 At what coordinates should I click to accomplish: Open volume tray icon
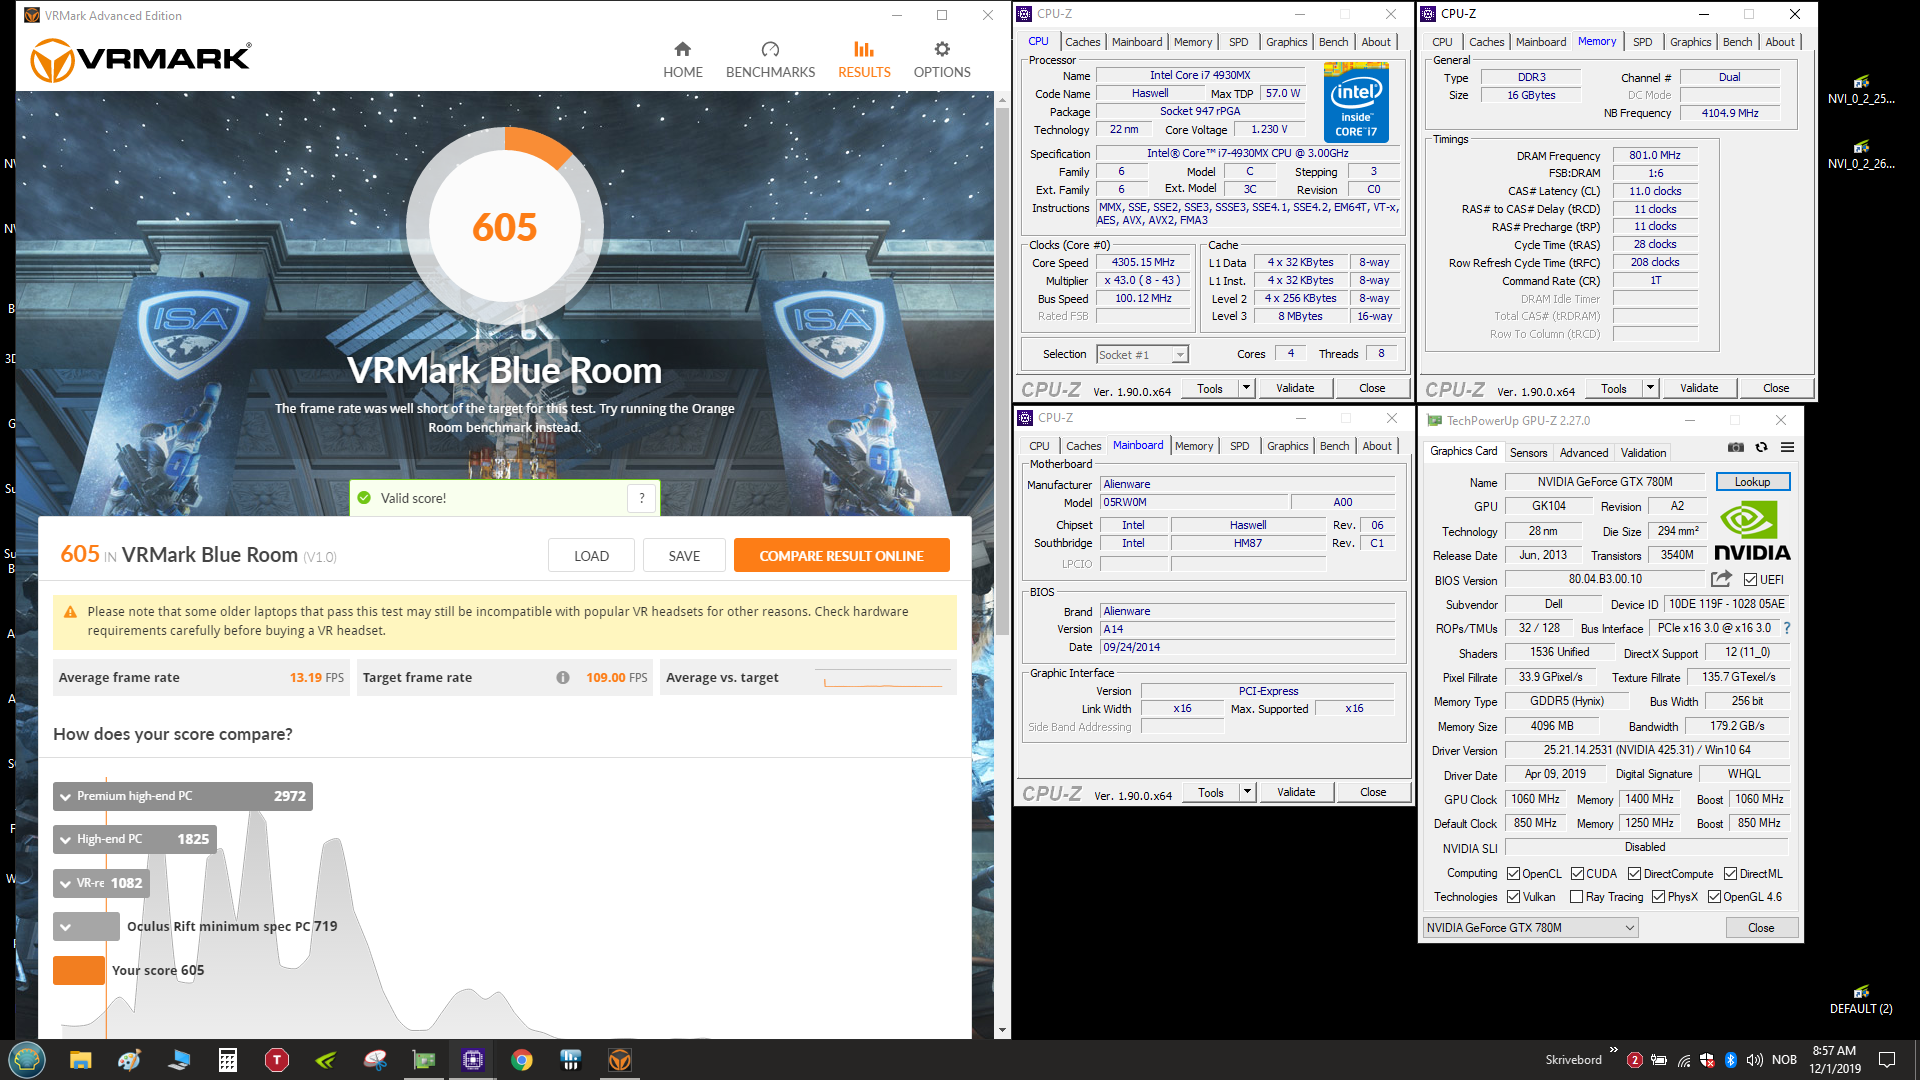tap(1754, 1060)
